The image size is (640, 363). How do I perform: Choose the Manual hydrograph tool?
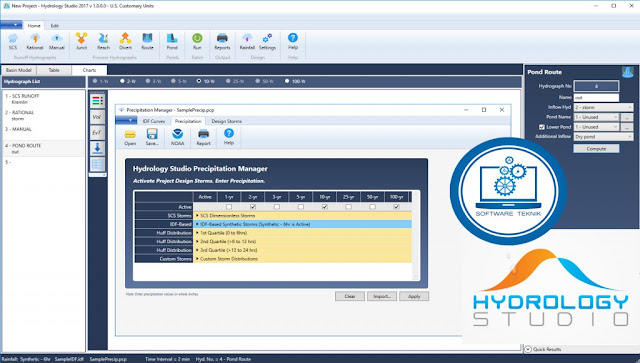click(x=57, y=42)
